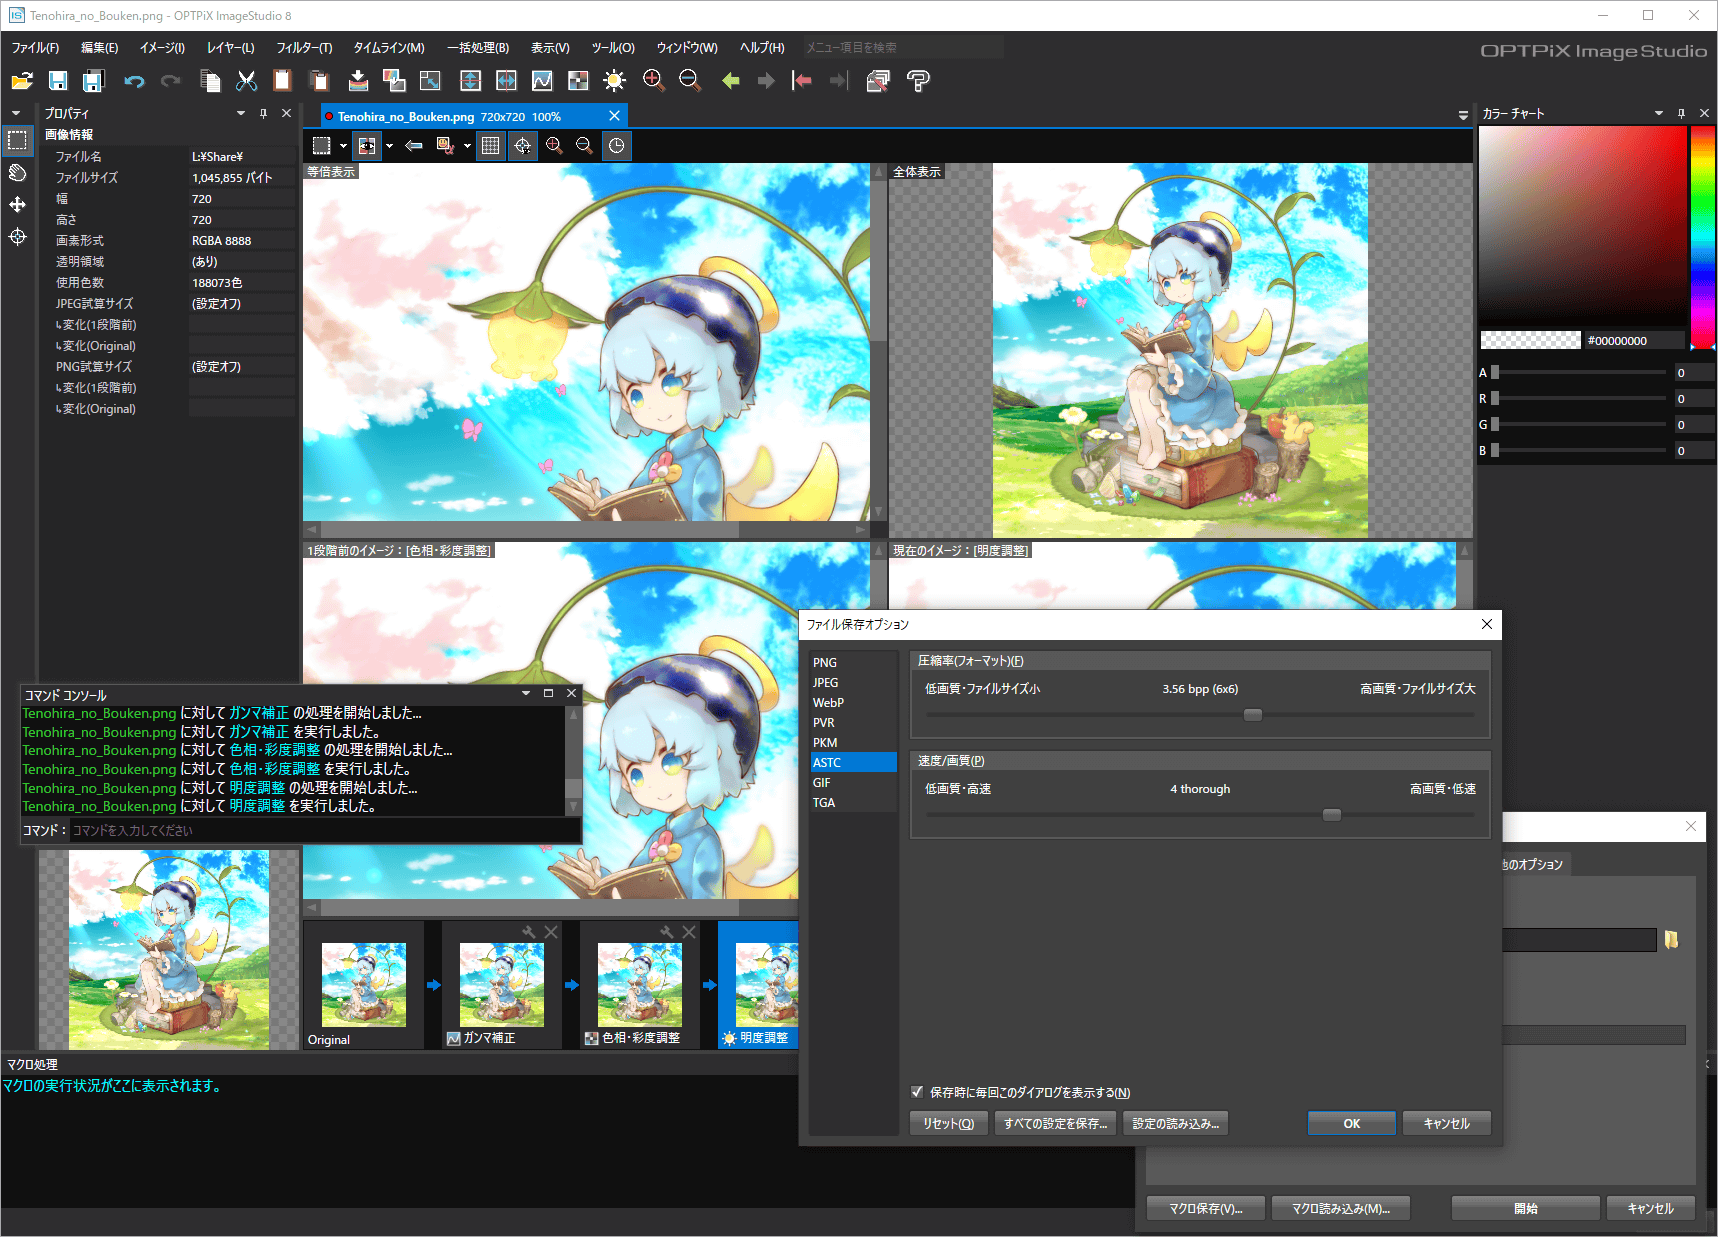Viewport: 1718px width, 1237px height.
Task: Click the メニュー項目を検索 search box
Action: [903, 47]
